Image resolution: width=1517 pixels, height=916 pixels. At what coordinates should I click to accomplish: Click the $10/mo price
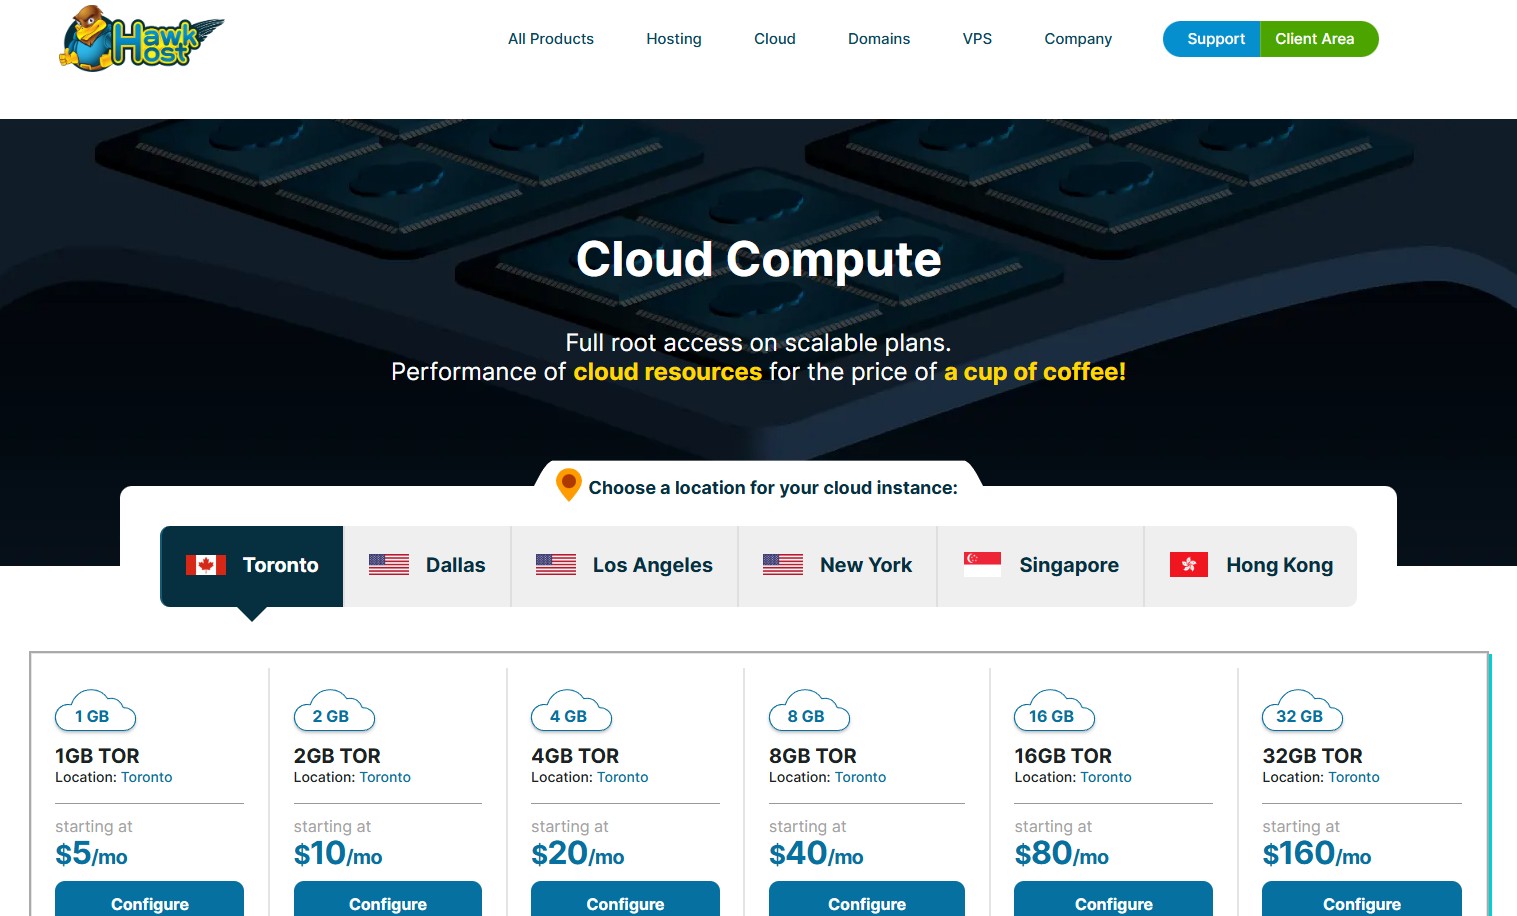(338, 854)
